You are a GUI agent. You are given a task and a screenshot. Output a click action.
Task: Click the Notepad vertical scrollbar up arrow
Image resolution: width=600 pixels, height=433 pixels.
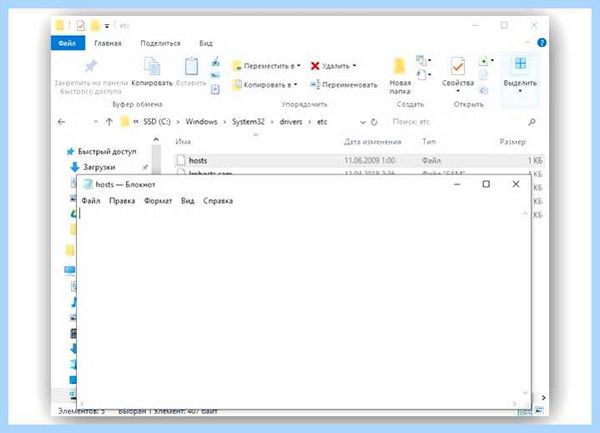[525, 213]
